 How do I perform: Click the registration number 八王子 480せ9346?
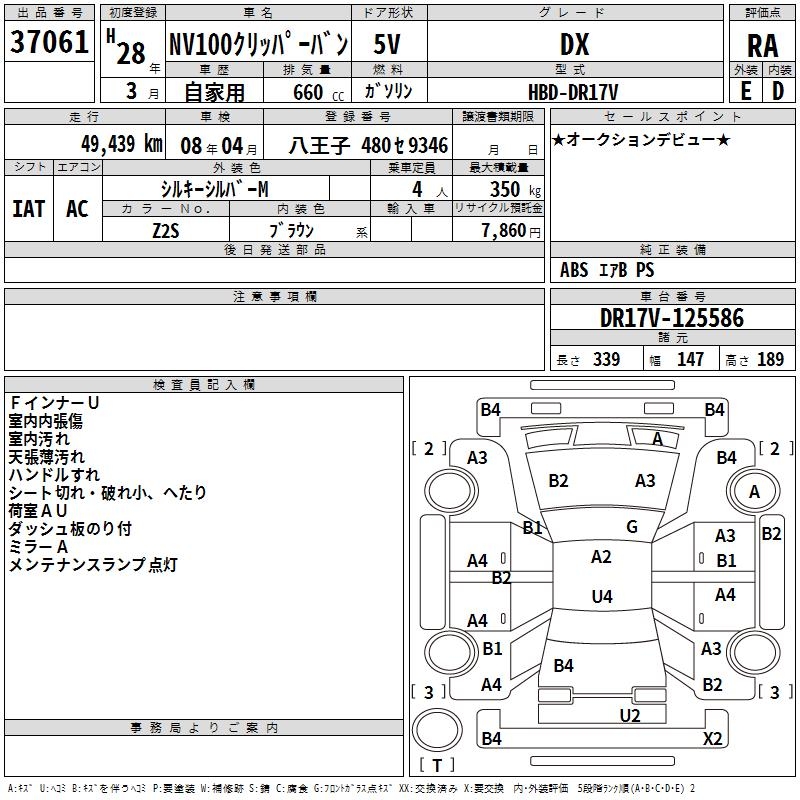pyautogui.click(x=368, y=145)
